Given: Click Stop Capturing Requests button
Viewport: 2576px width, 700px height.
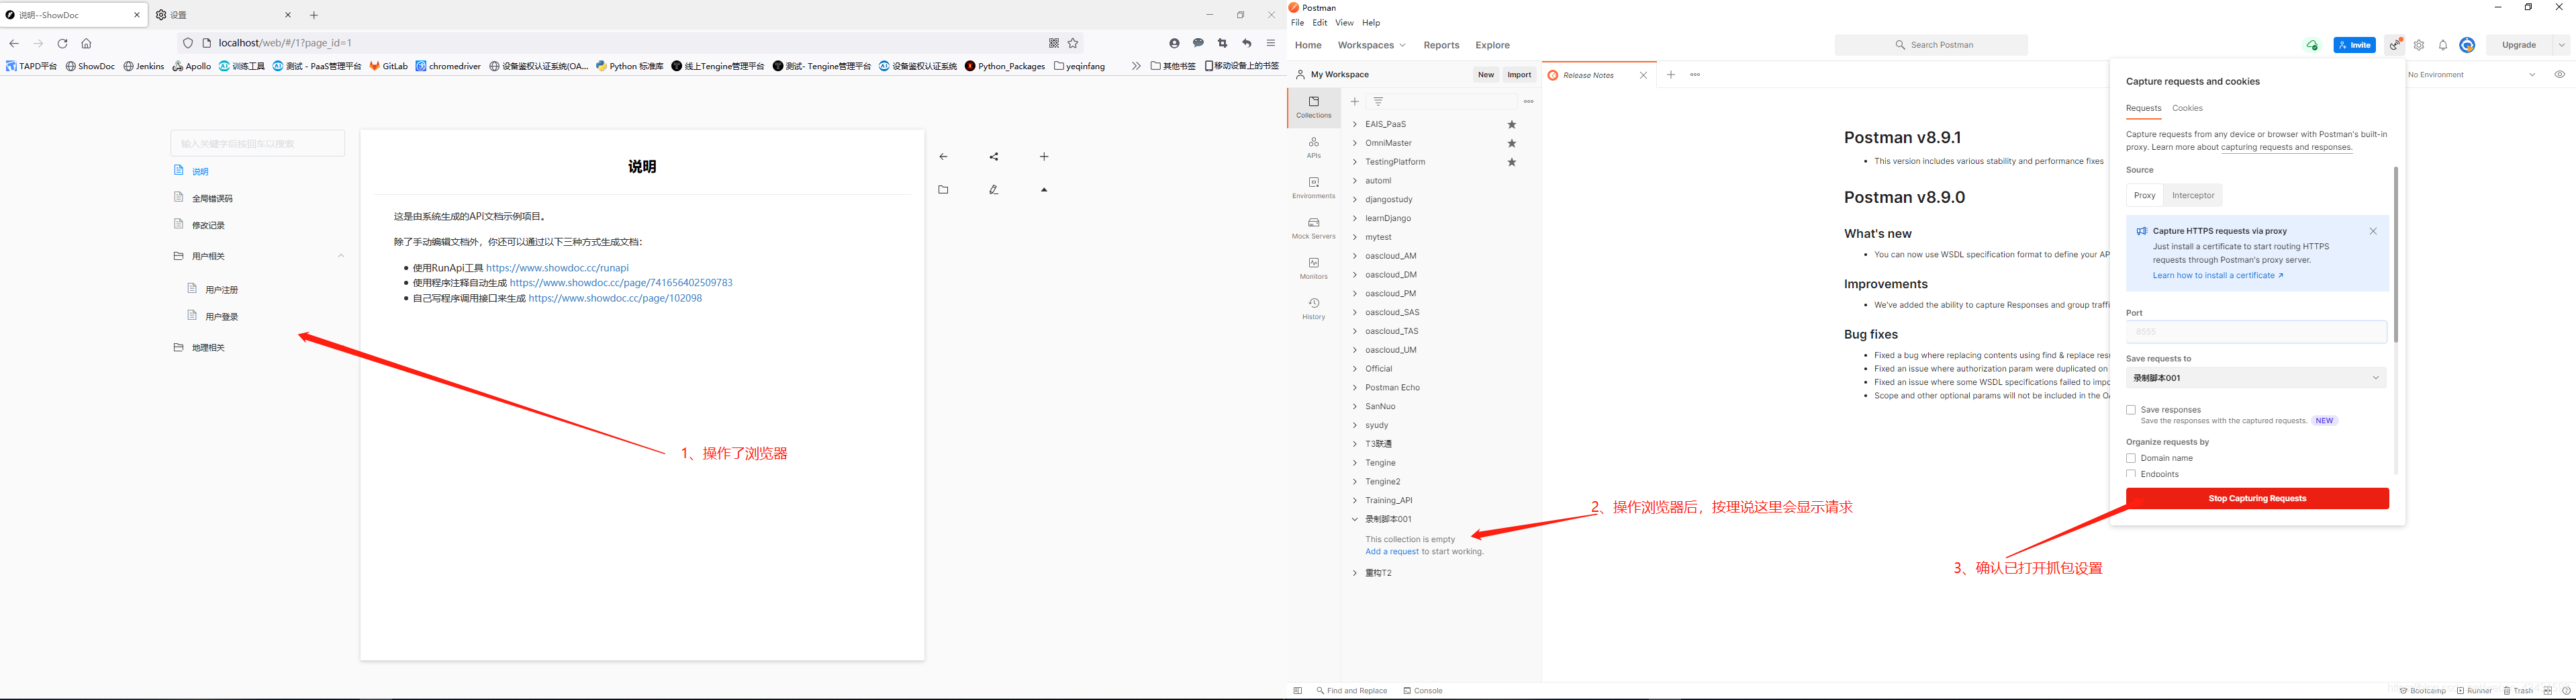Looking at the screenshot, I should pos(2257,499).
